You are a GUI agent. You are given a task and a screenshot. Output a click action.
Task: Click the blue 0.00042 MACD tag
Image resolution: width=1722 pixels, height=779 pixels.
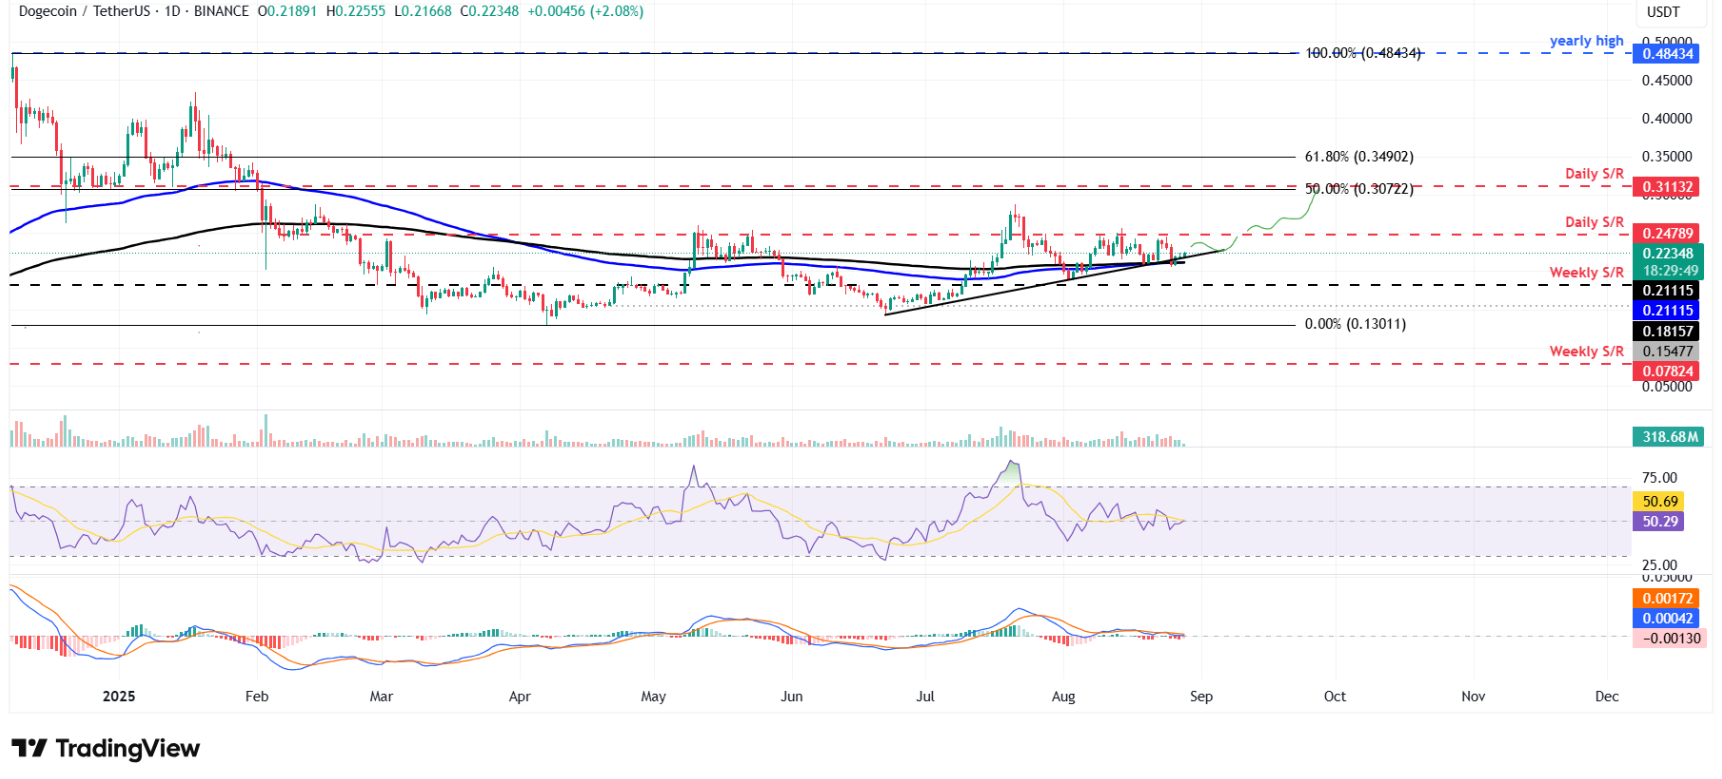[1666, 619]
